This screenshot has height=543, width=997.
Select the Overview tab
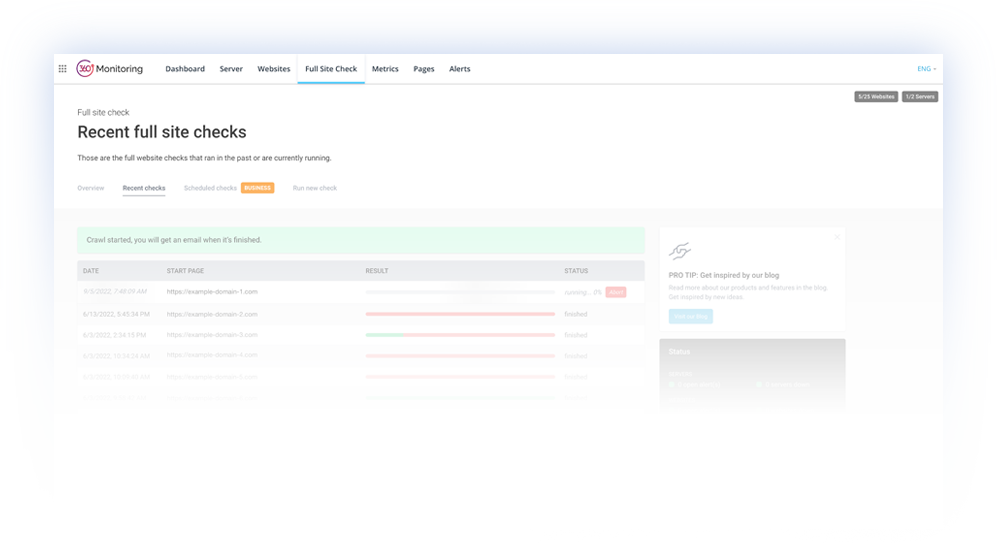pyautogui.click(x=91, y=188)
